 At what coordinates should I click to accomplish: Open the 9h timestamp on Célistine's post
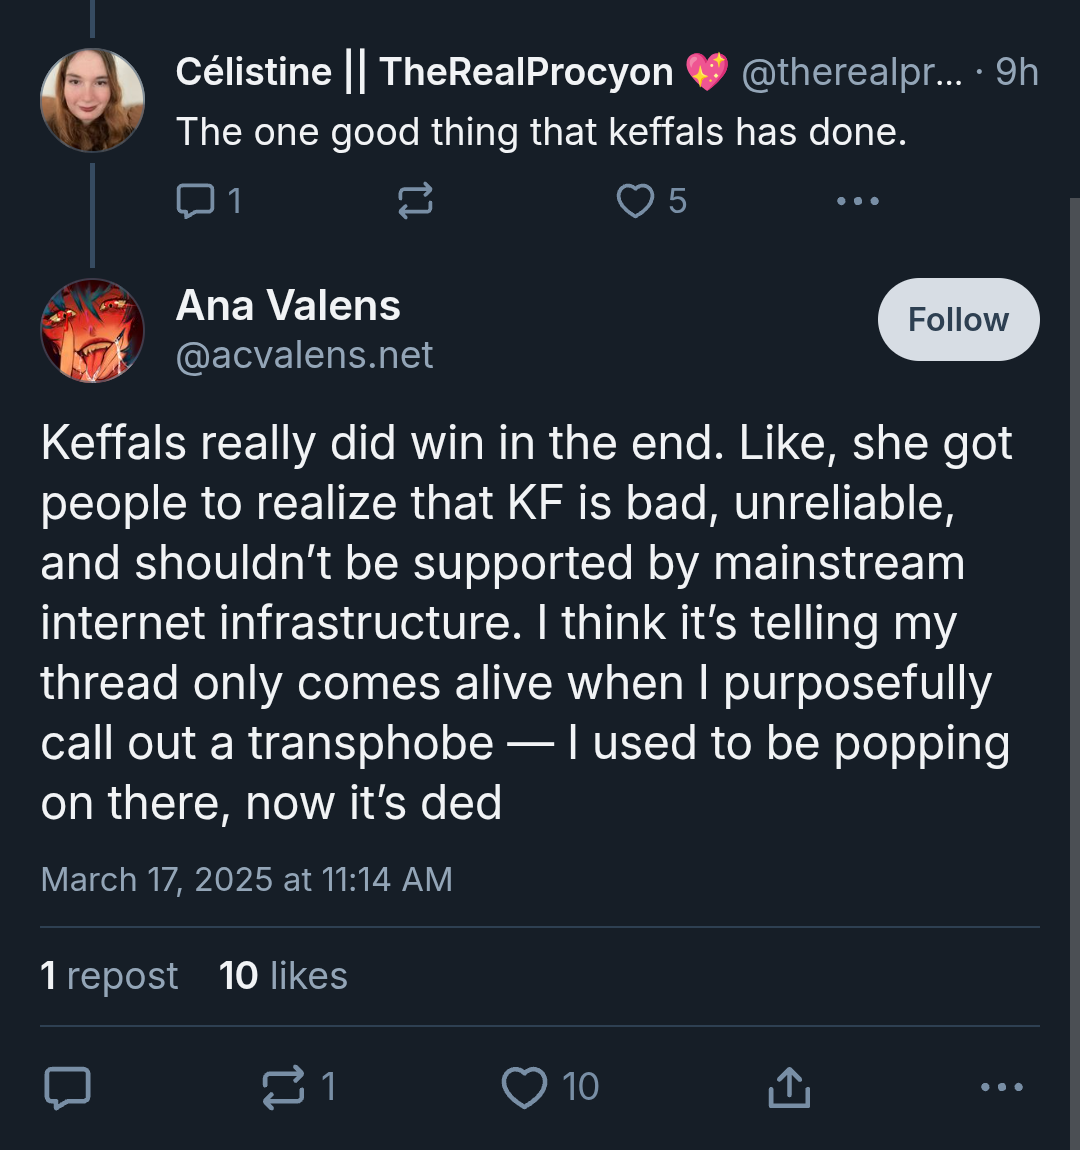[x=1017, y=72]
